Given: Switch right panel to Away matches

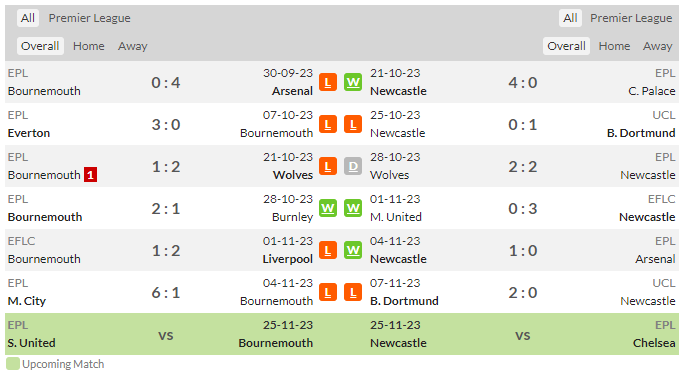Looking at the screenshot, I should click(x=658, y=46).
